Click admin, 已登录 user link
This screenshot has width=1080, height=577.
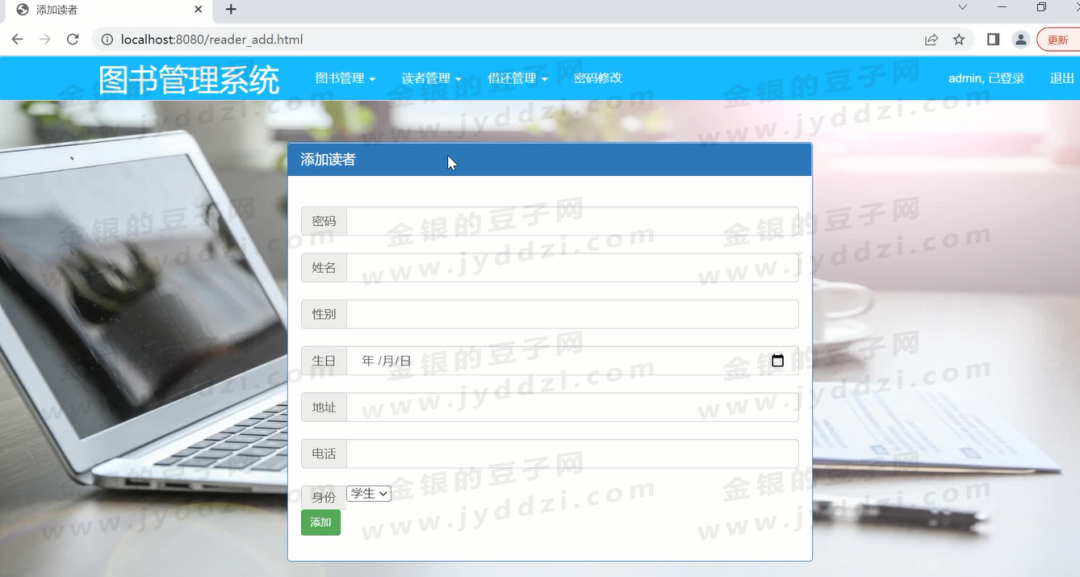(986, 78)
